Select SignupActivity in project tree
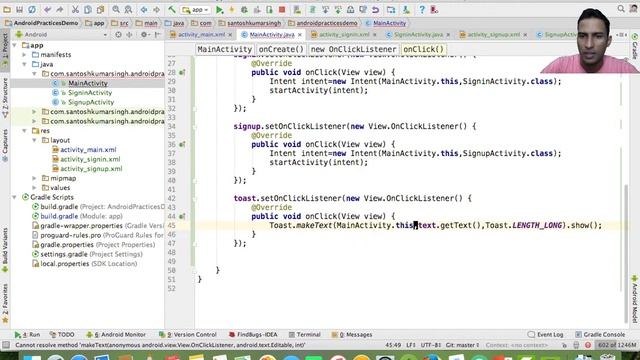The image size is (640, 360). (x=91, y=102)
